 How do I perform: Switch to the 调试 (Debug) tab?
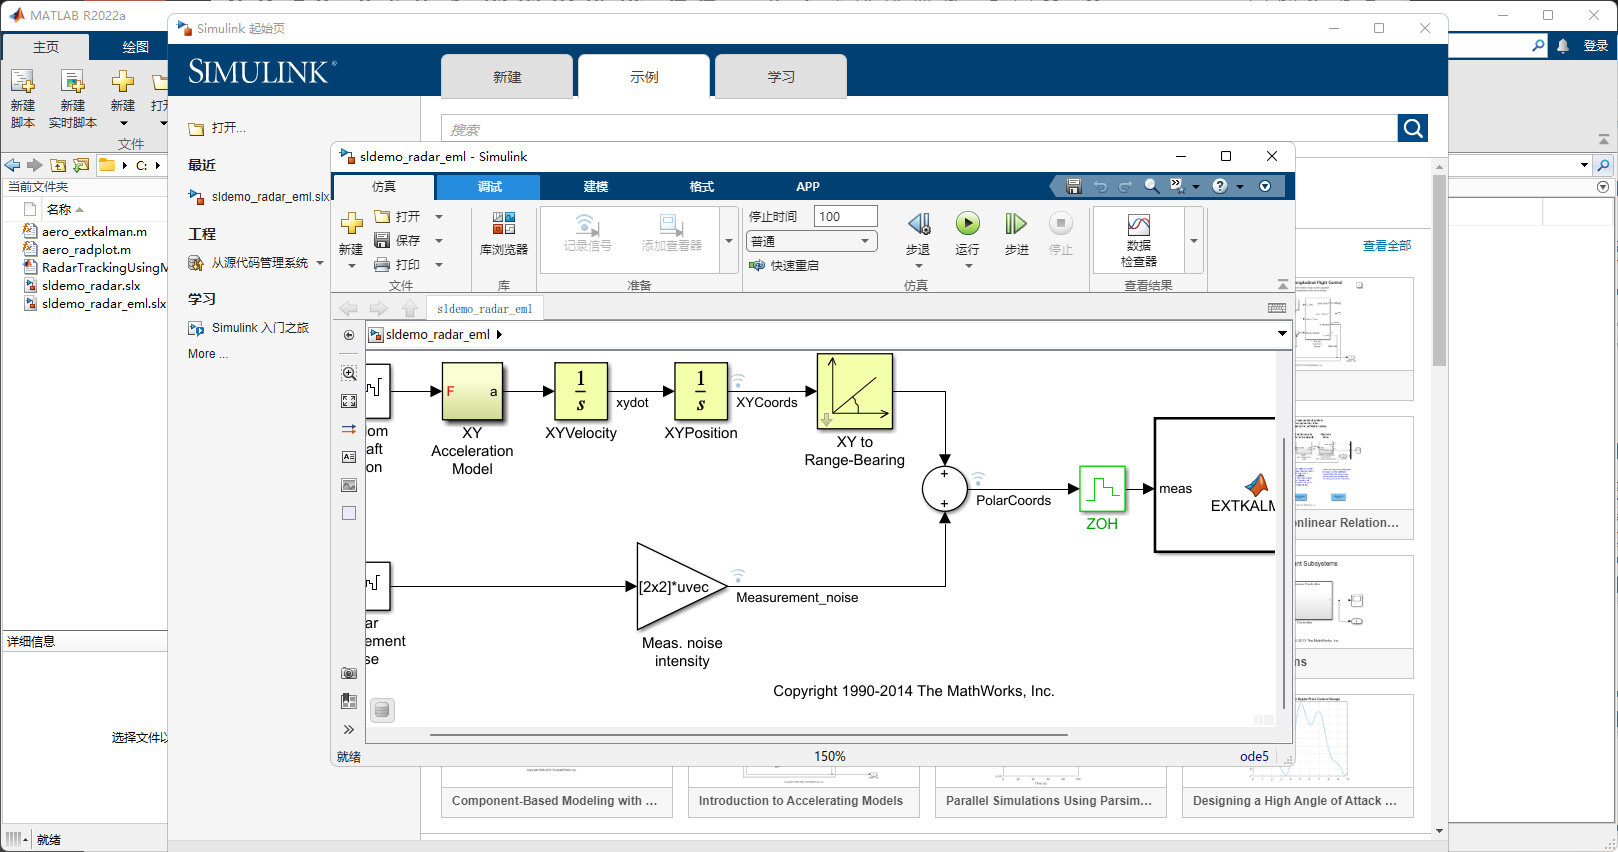(489, 186)
